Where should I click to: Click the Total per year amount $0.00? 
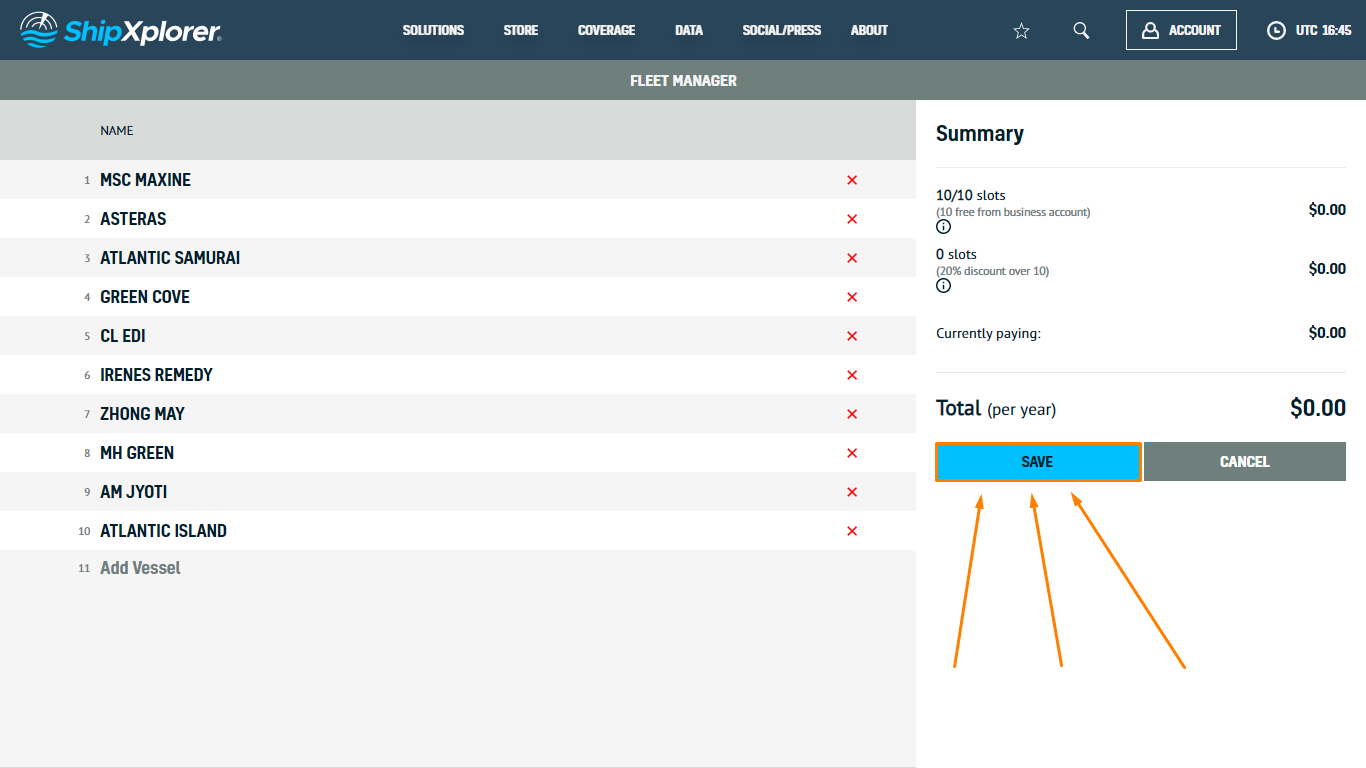click(x=1318, y=408)
